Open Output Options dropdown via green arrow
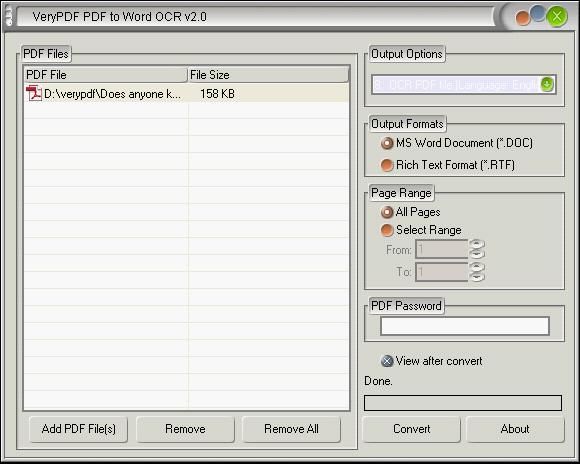 click(x=547, y=84)
